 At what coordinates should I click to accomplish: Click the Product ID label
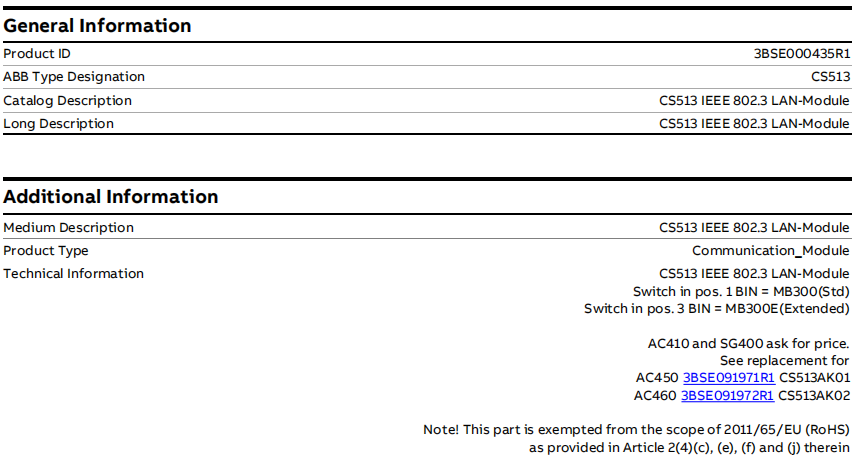(x=37, y=54)
